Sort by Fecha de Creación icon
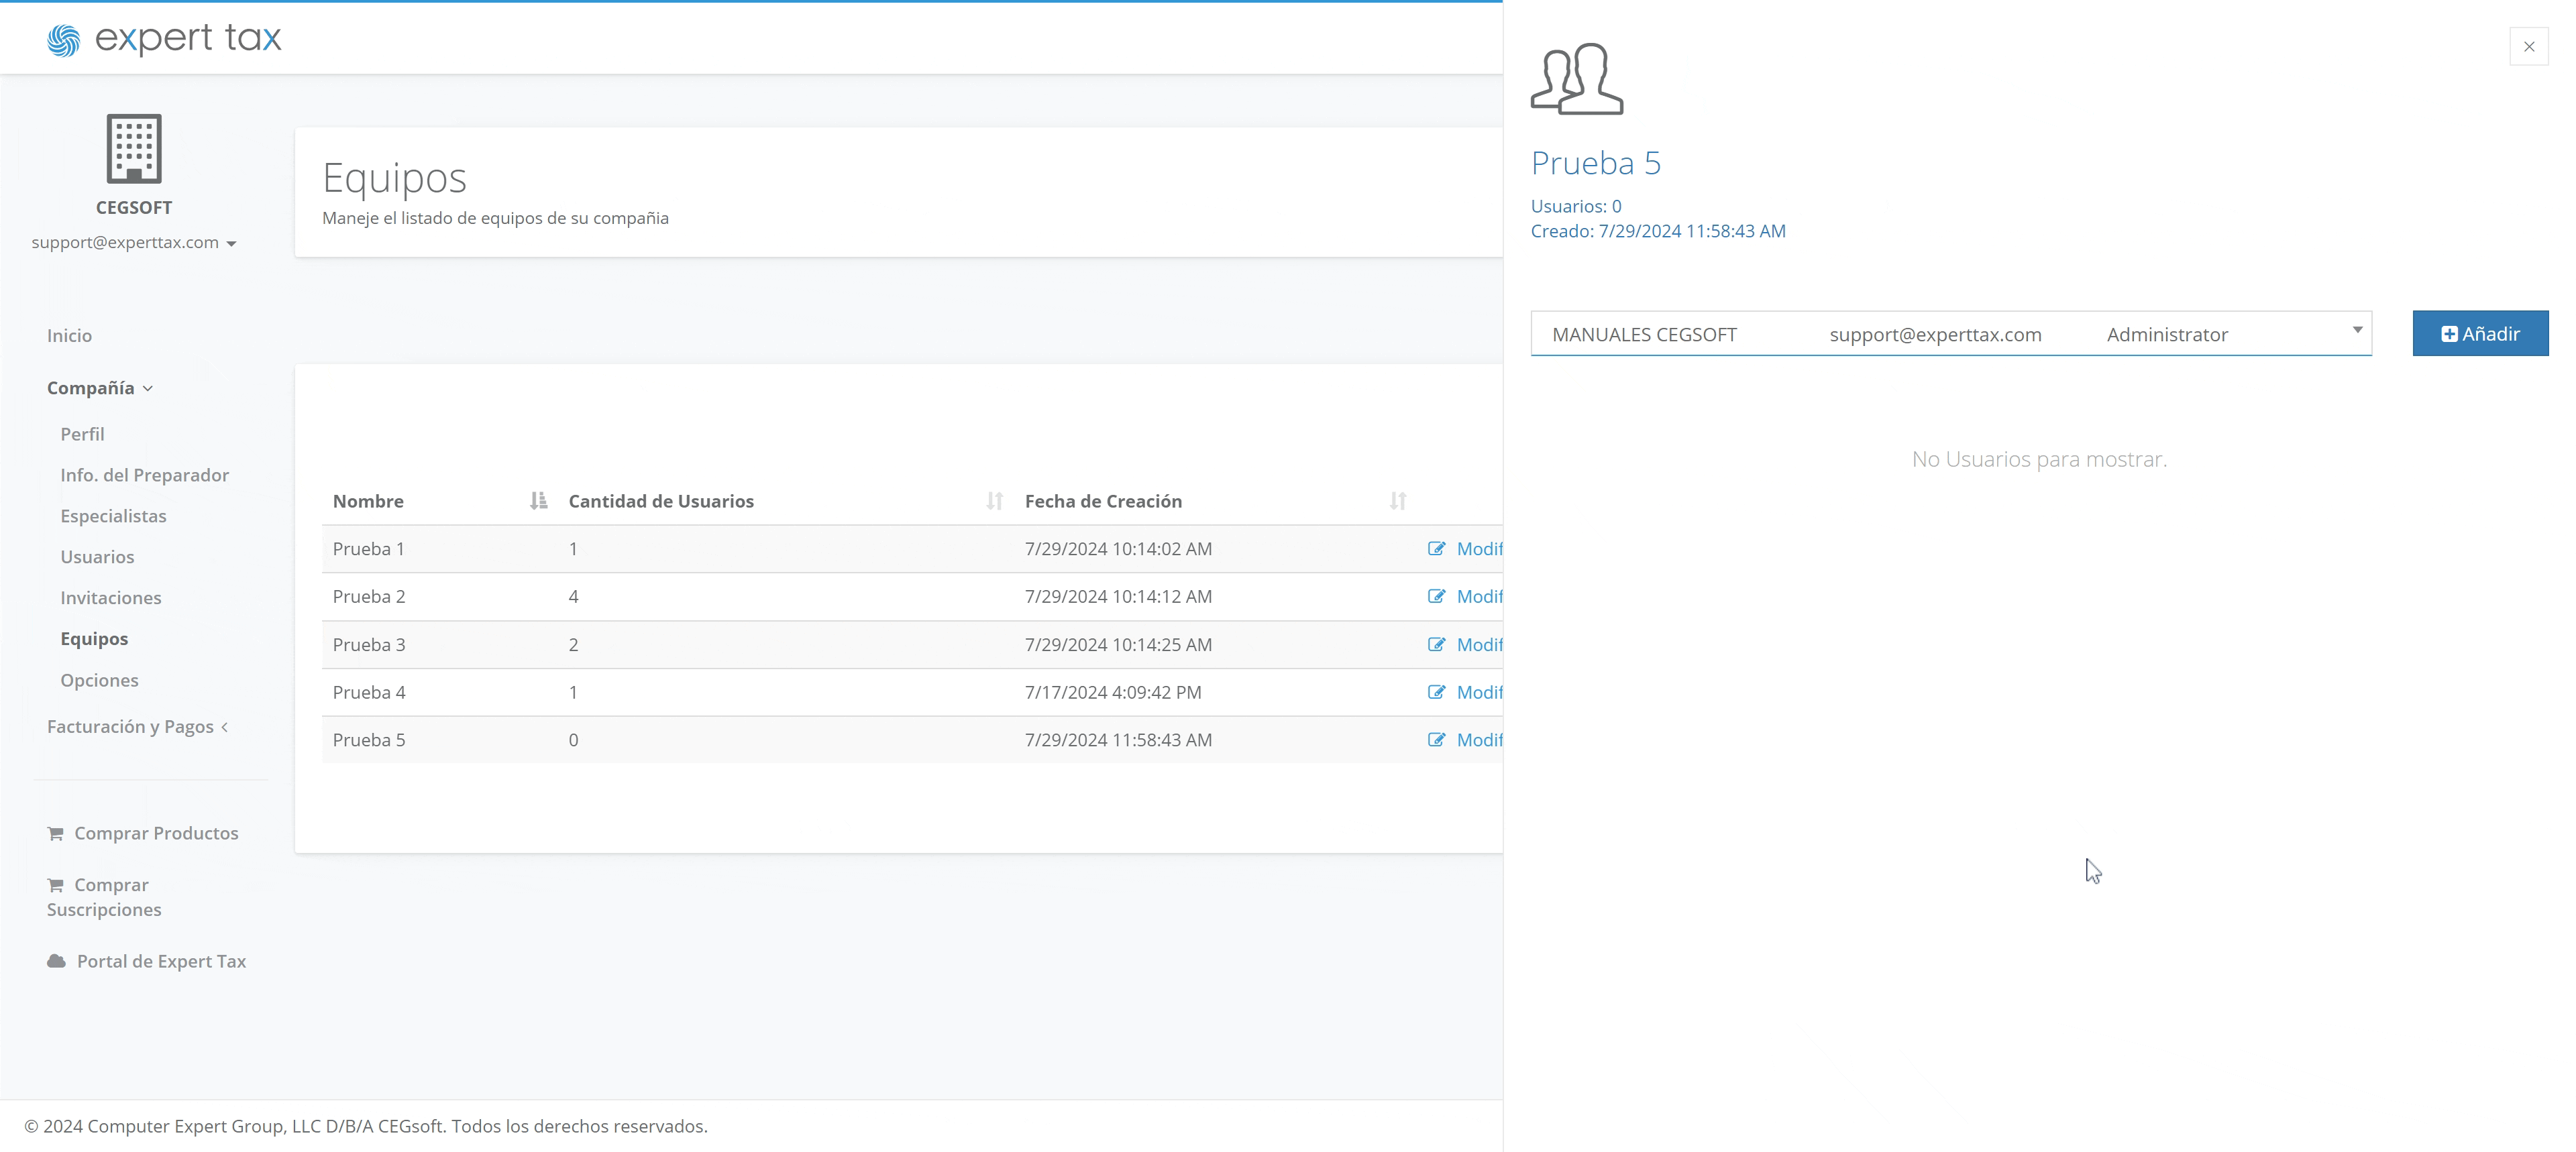 click(x=1398, y=501)
